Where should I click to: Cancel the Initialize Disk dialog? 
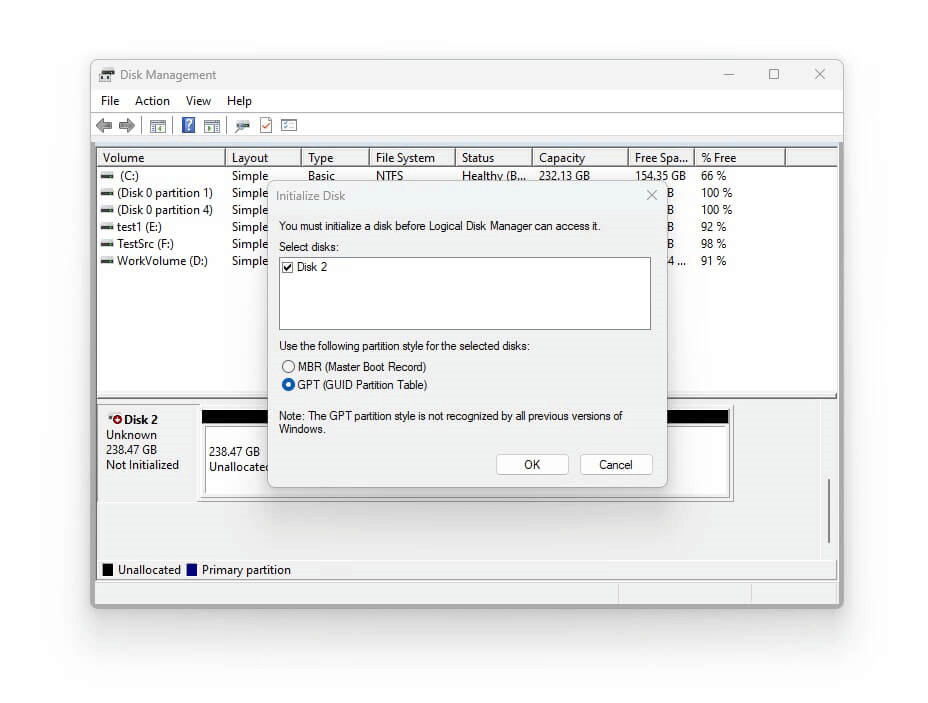point(616,464)
